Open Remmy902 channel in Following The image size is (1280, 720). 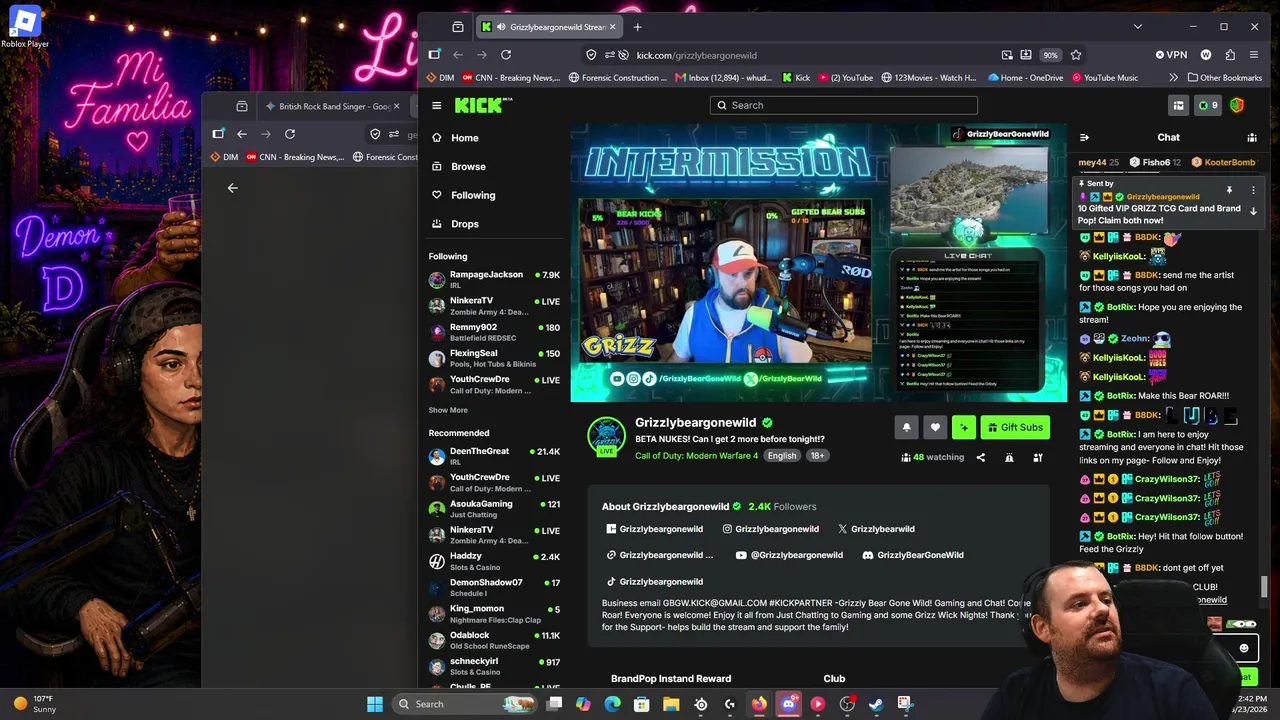click(x=494, y=332)
